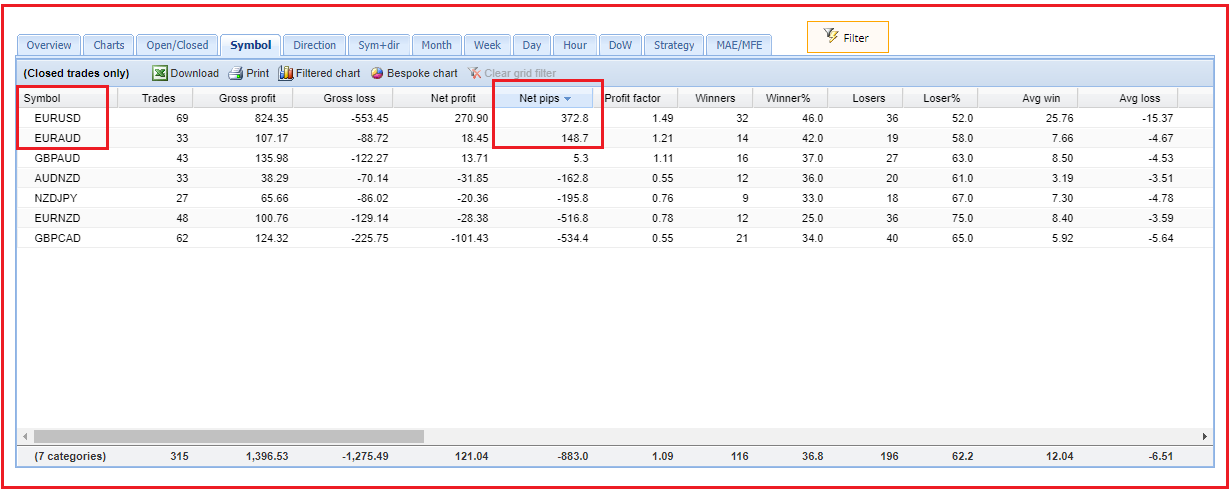Click the 1,396.53 total gross profit
The width and height of the screenshot is (1232, 492).
pos(267,456)
